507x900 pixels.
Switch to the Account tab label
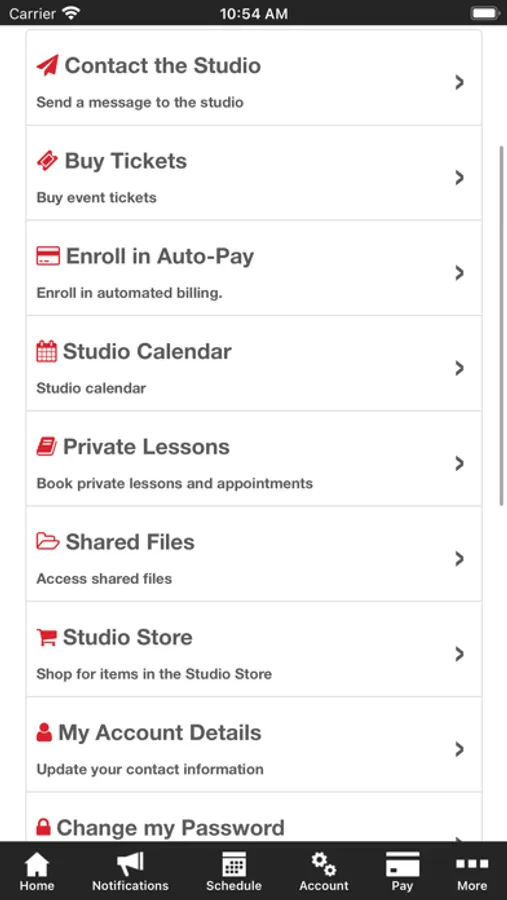324,886
